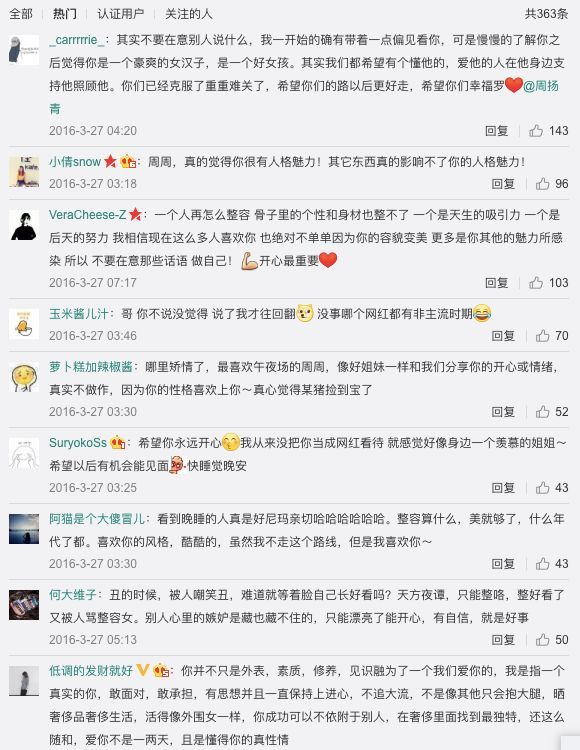Like VeraCheese-Z's comment with 103 likes
This screenshot has width=580, height=750.
(536, 283)
